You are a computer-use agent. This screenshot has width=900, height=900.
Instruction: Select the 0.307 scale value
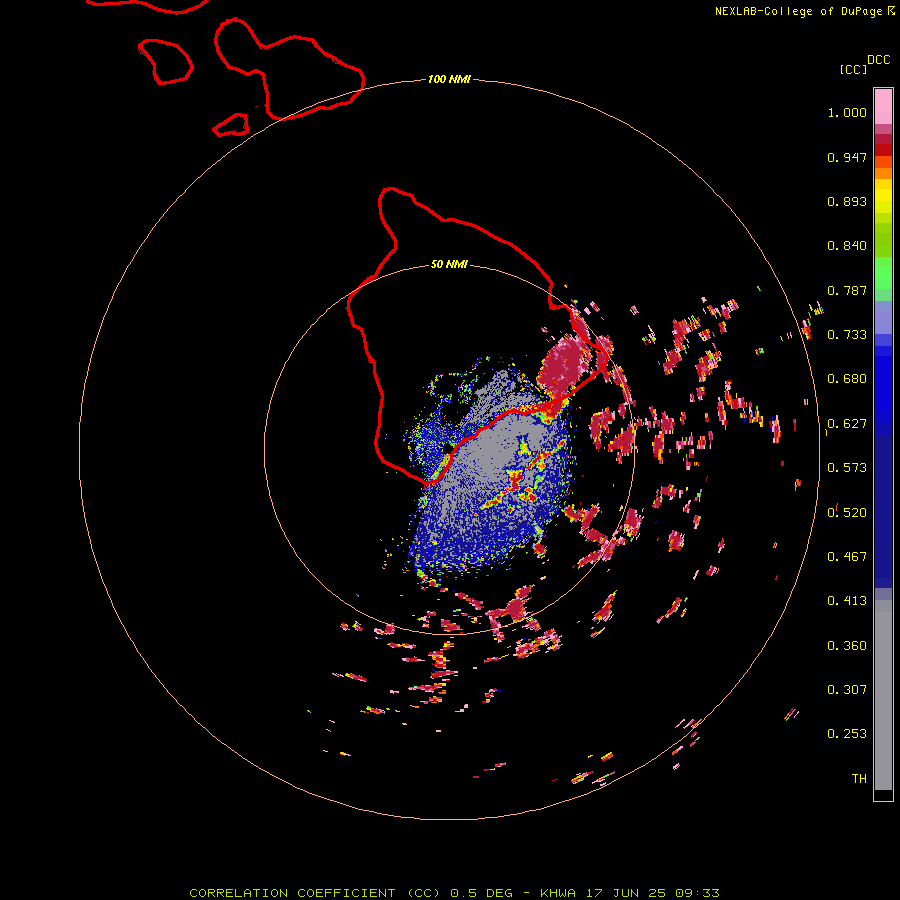coord(847,689)
